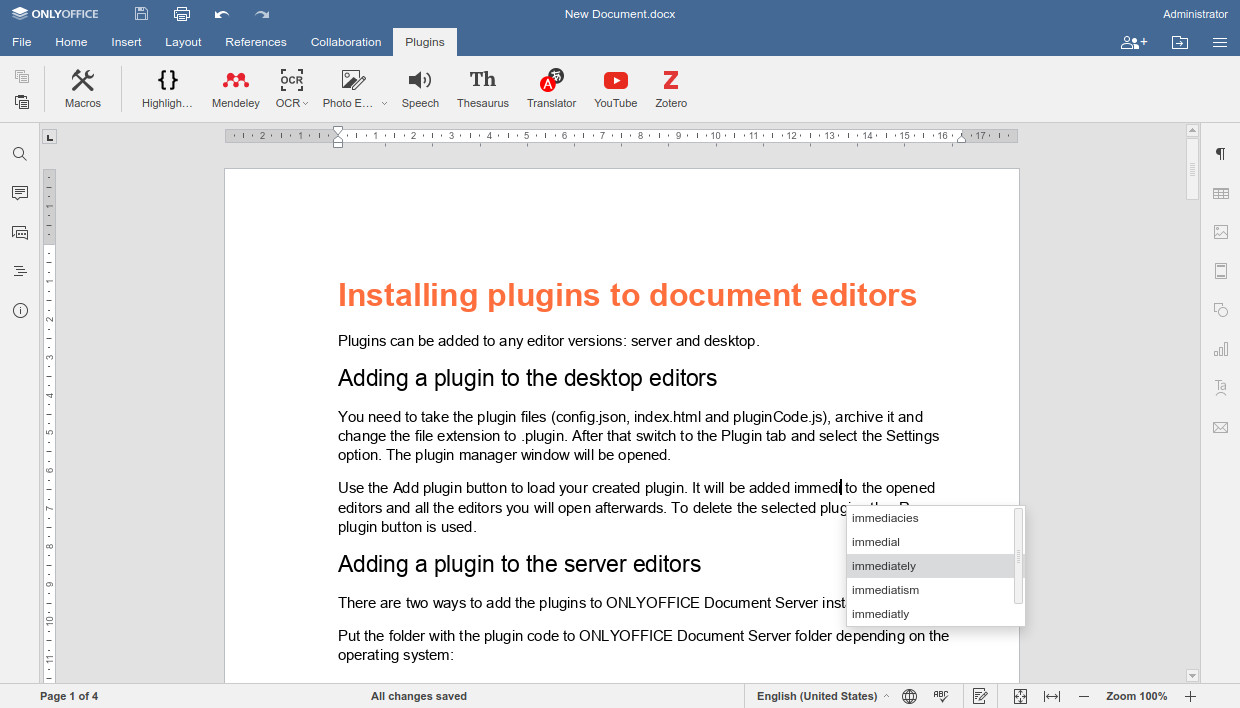Open Shape settings in right sidebar
The width and height of the screenshot is (1240, 708).
[x=1221, y=310]
